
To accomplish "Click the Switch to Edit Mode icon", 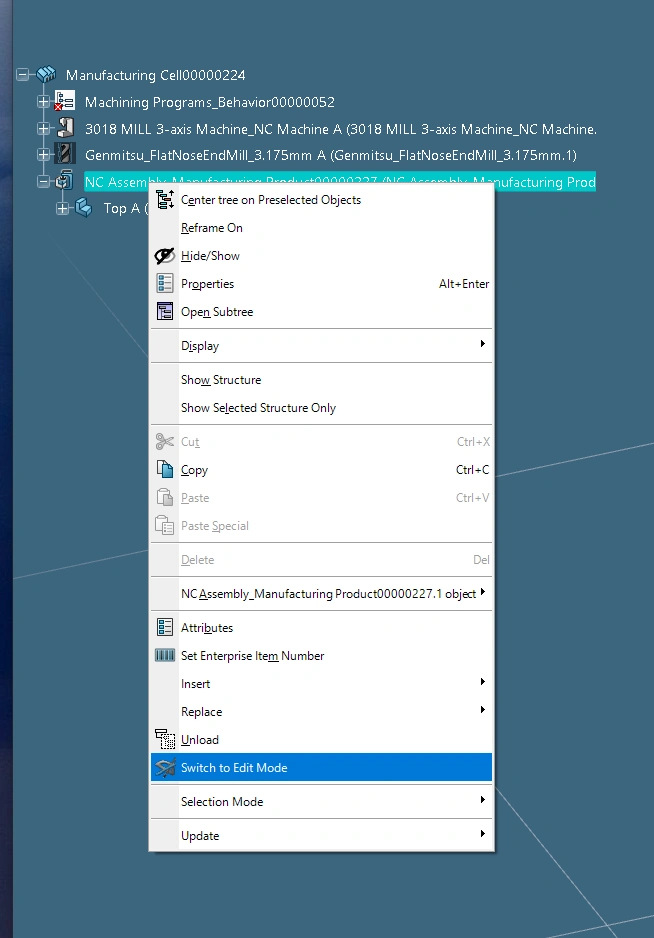I will click(165, 768).
